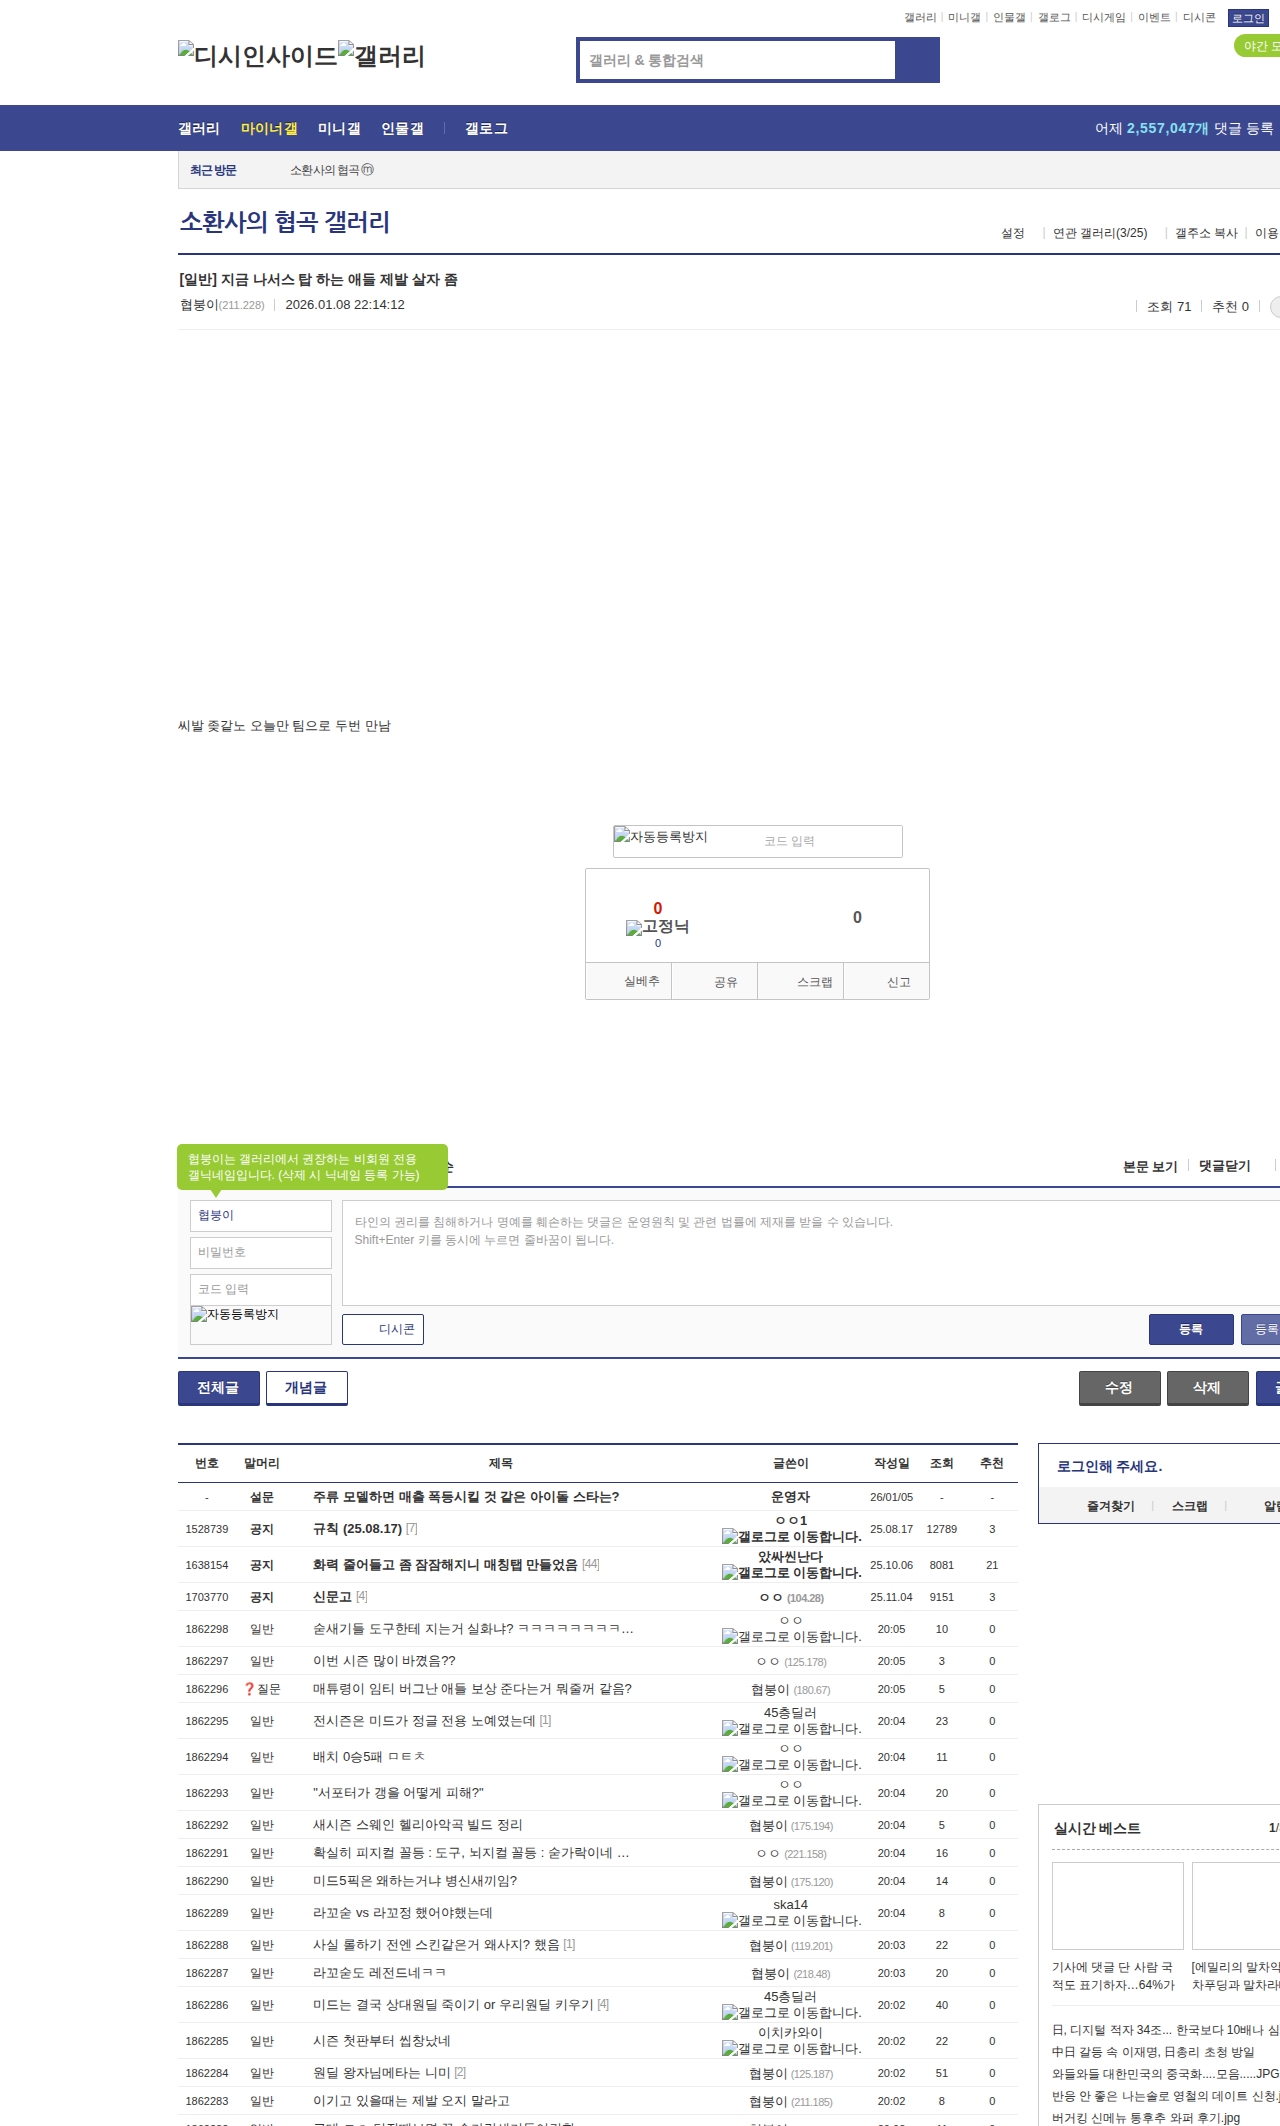Viewport: 1280px width, 2126px height.
Task: Click the 갤러리 logo image beside 디시인사이드
Action: (x=382, y=55)
